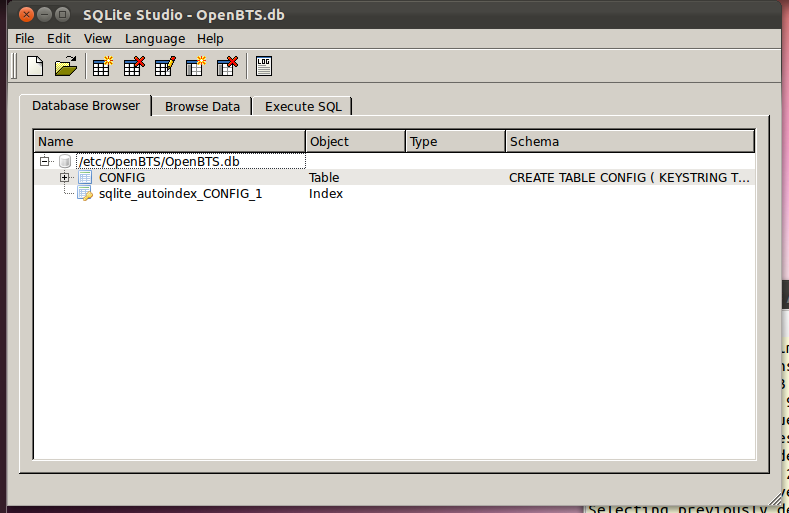Select the Database Browser tab

(x=86, y=105)
